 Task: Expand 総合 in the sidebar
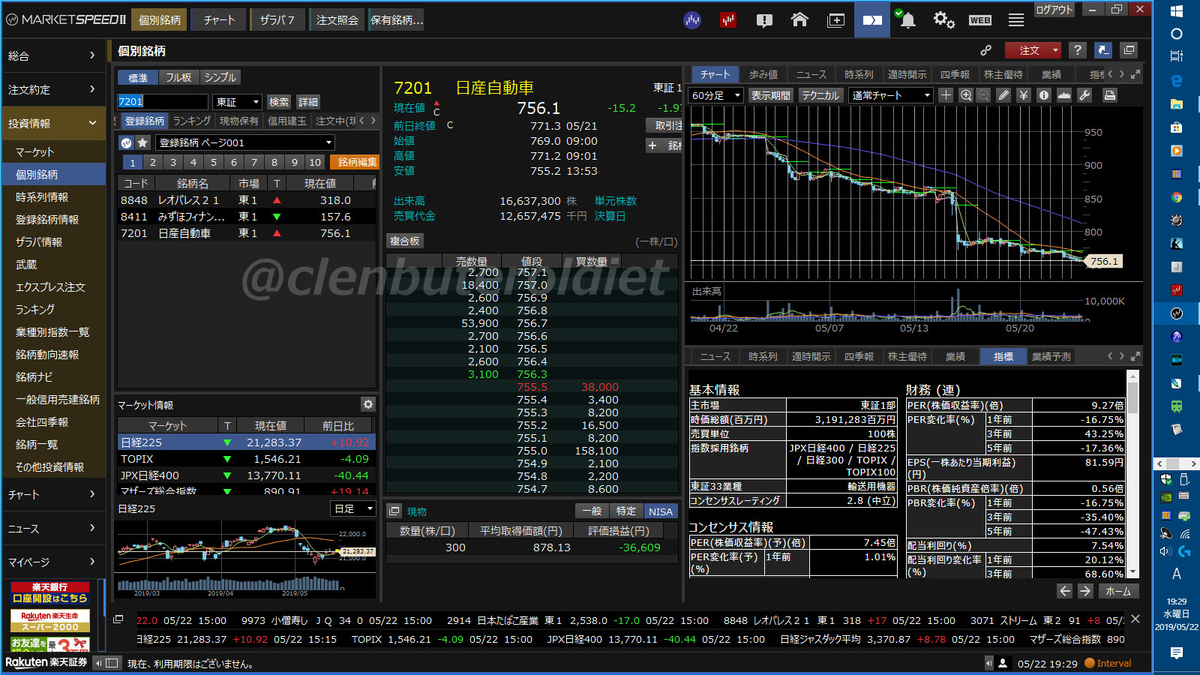52,56
